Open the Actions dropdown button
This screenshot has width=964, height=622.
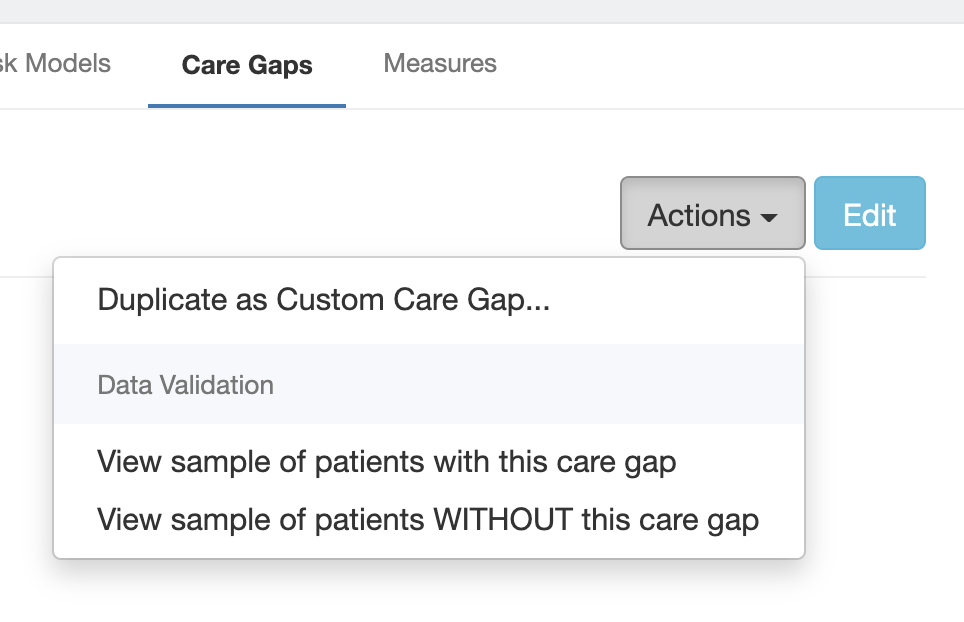tap(712, 214)
